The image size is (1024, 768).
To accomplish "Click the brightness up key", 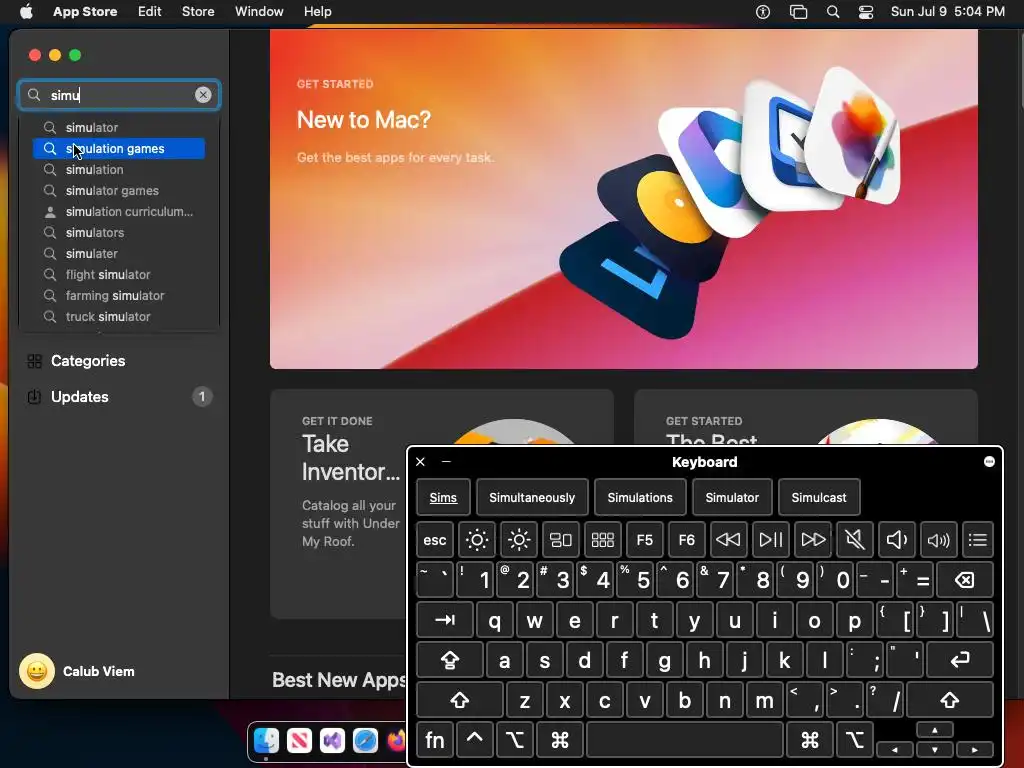I will click(519, 539).
